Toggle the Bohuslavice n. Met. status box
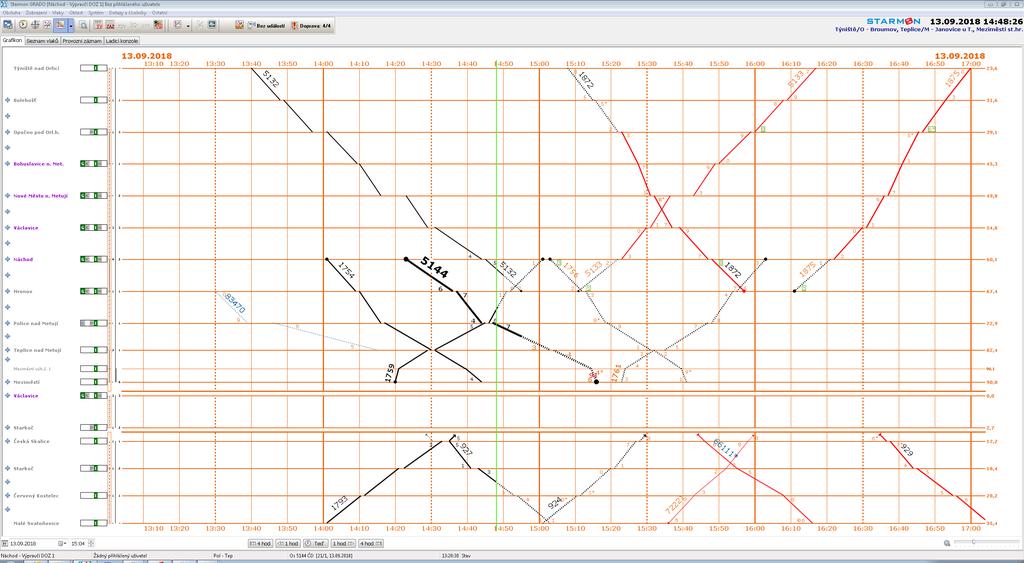1024x563 pixels. click(x=94, y=164)
